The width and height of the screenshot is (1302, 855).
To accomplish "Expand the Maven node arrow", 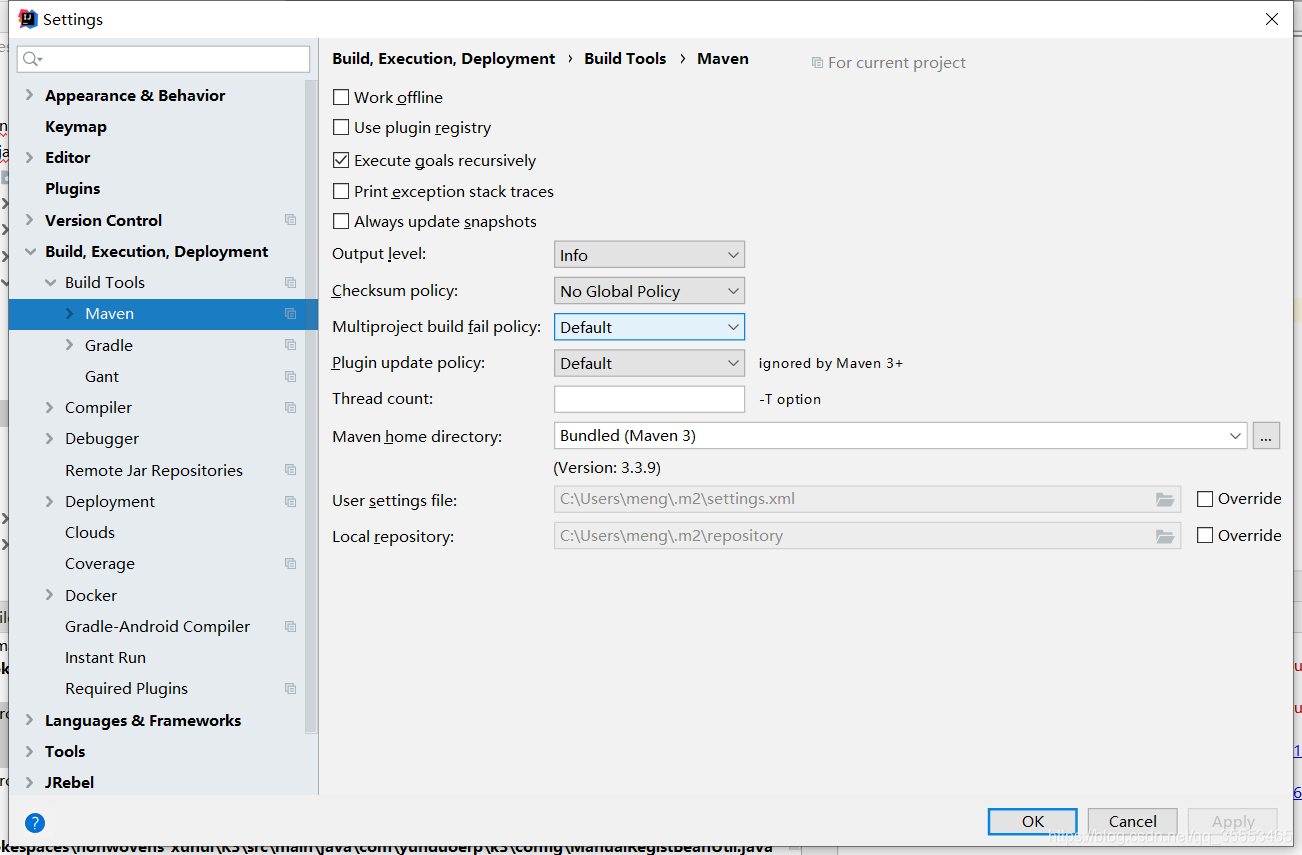I will pos(69,313).
